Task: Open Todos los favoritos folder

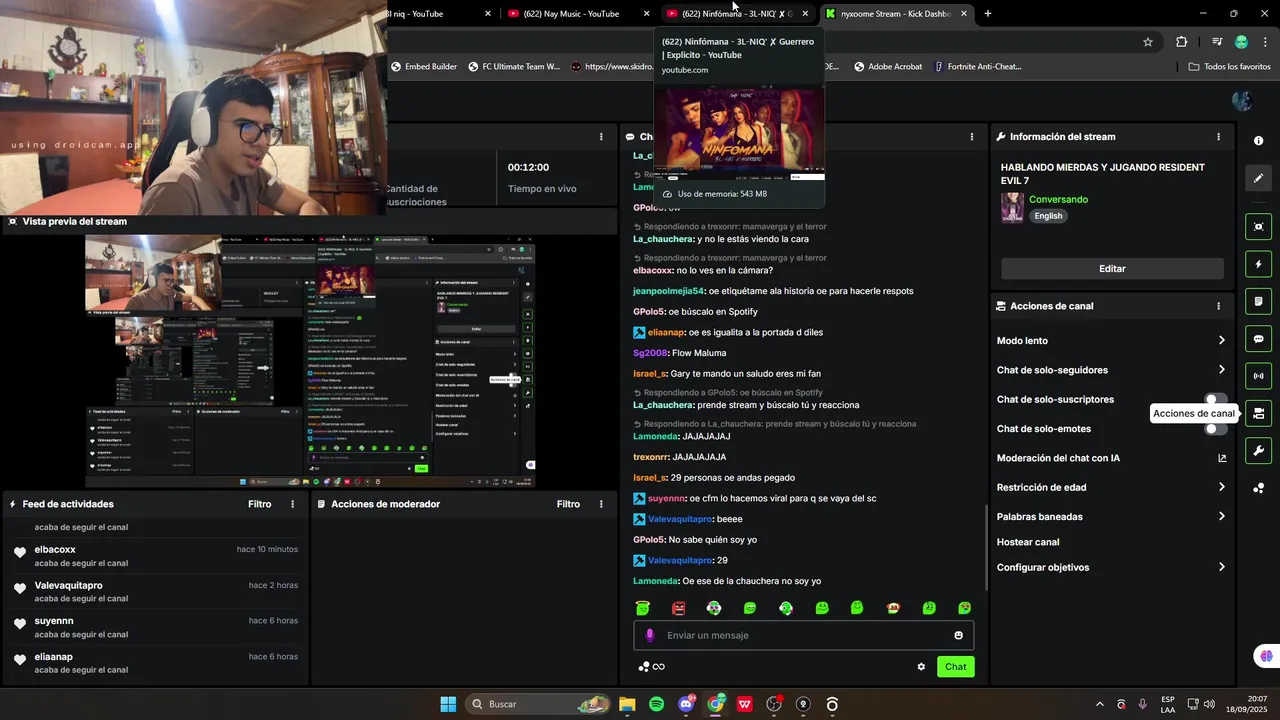Action: [x=1230, y=67]
